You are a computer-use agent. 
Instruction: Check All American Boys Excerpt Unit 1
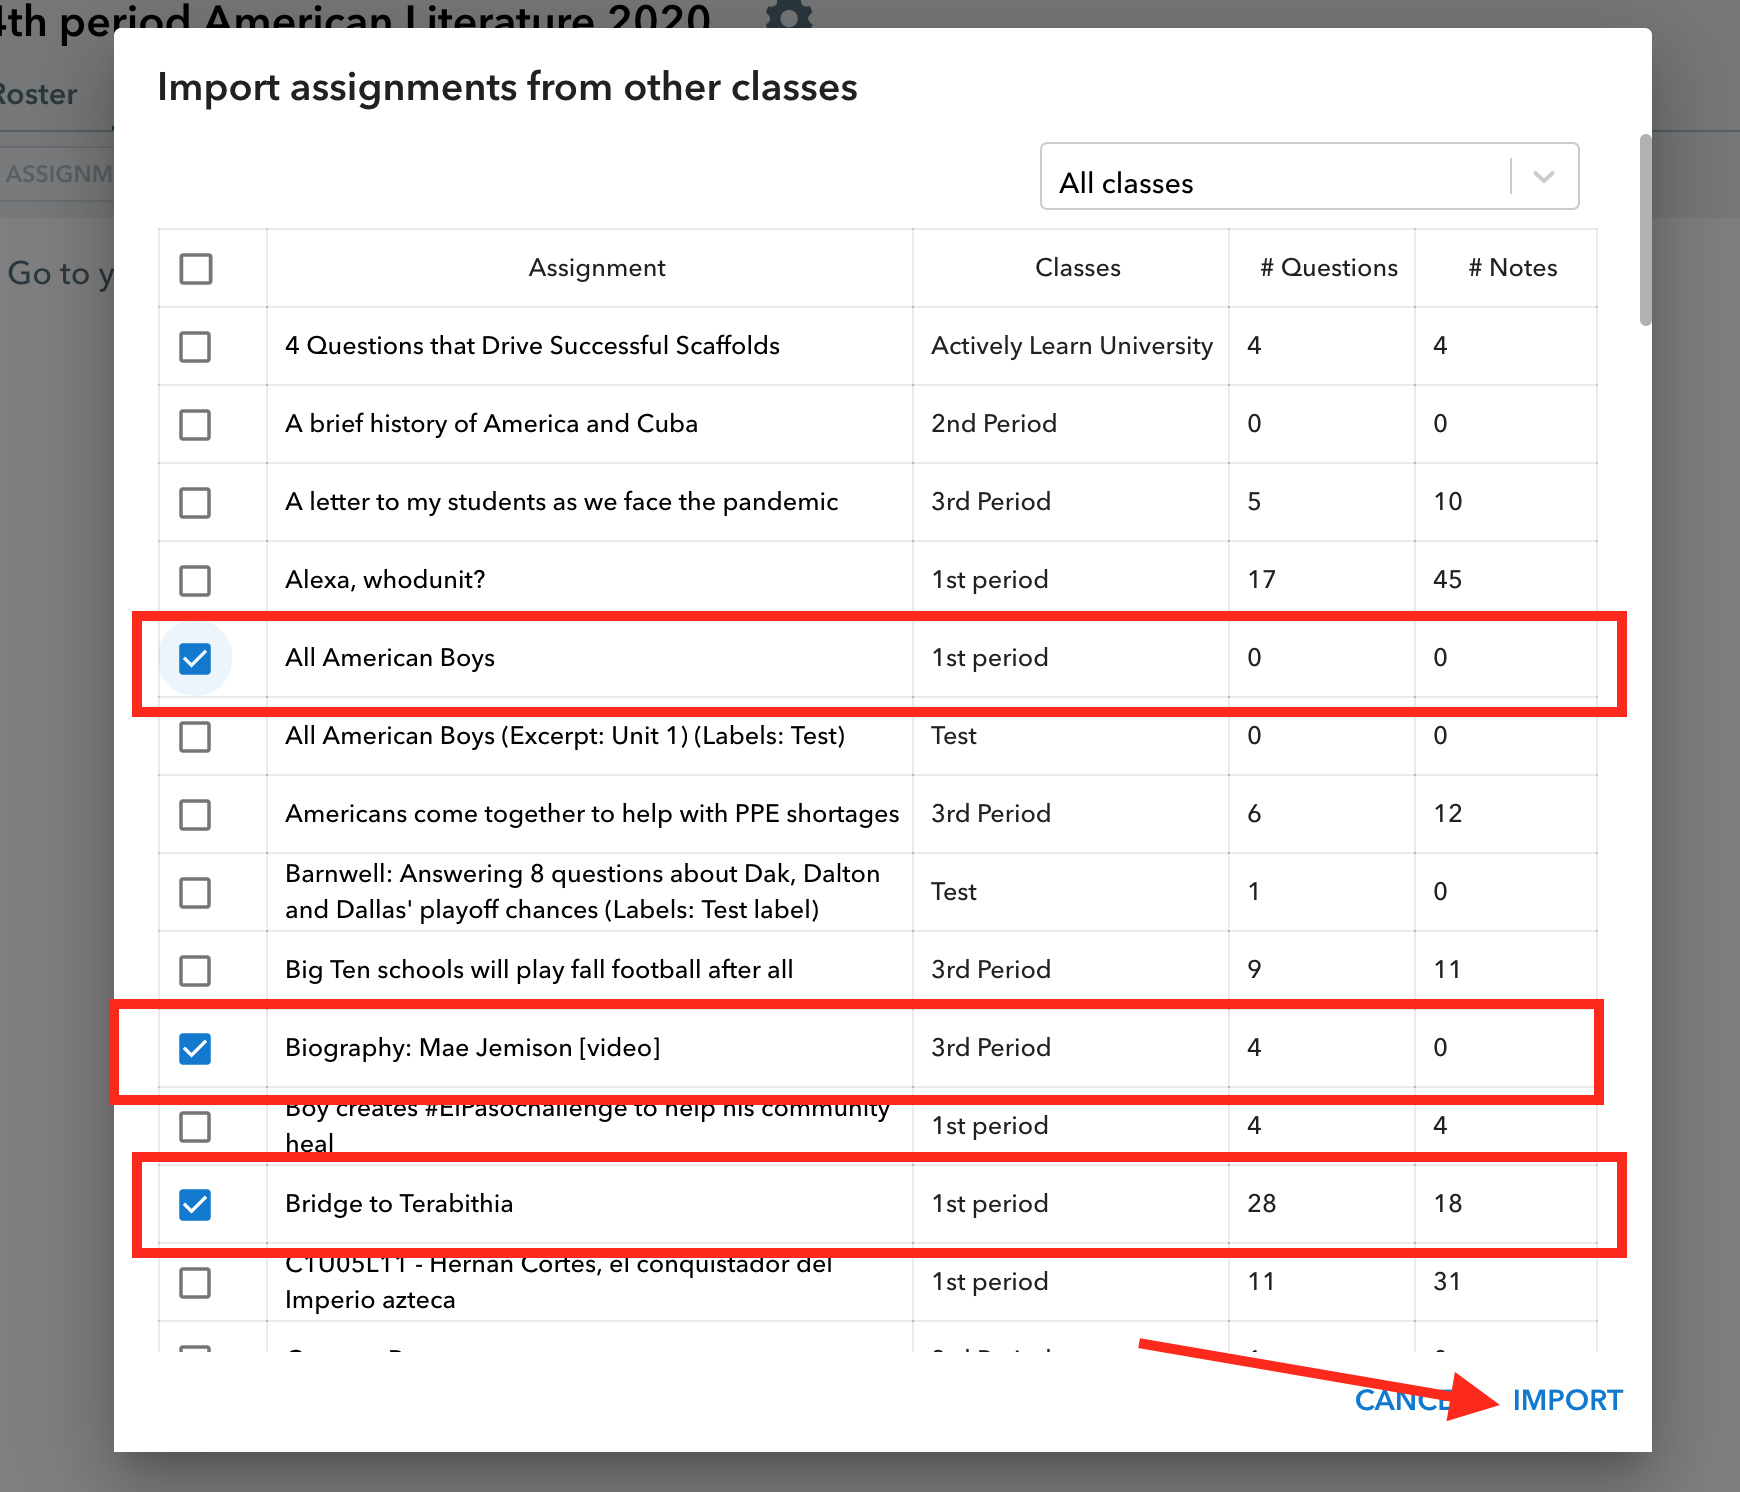click(x=195, y=737)
